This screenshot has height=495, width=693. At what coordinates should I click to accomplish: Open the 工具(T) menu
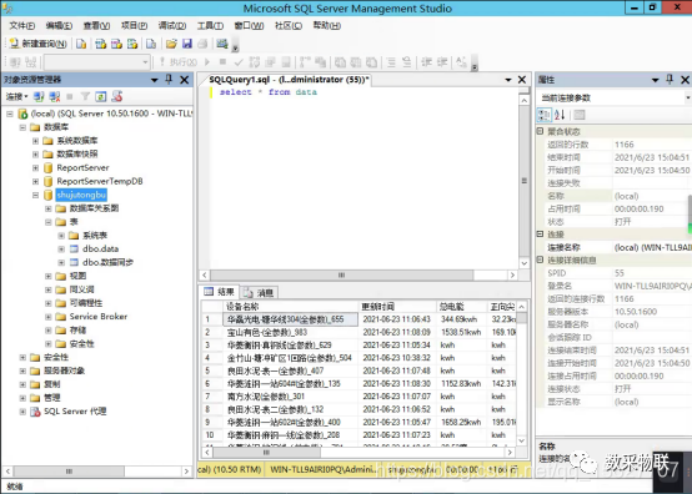click(x=210, y=26)
